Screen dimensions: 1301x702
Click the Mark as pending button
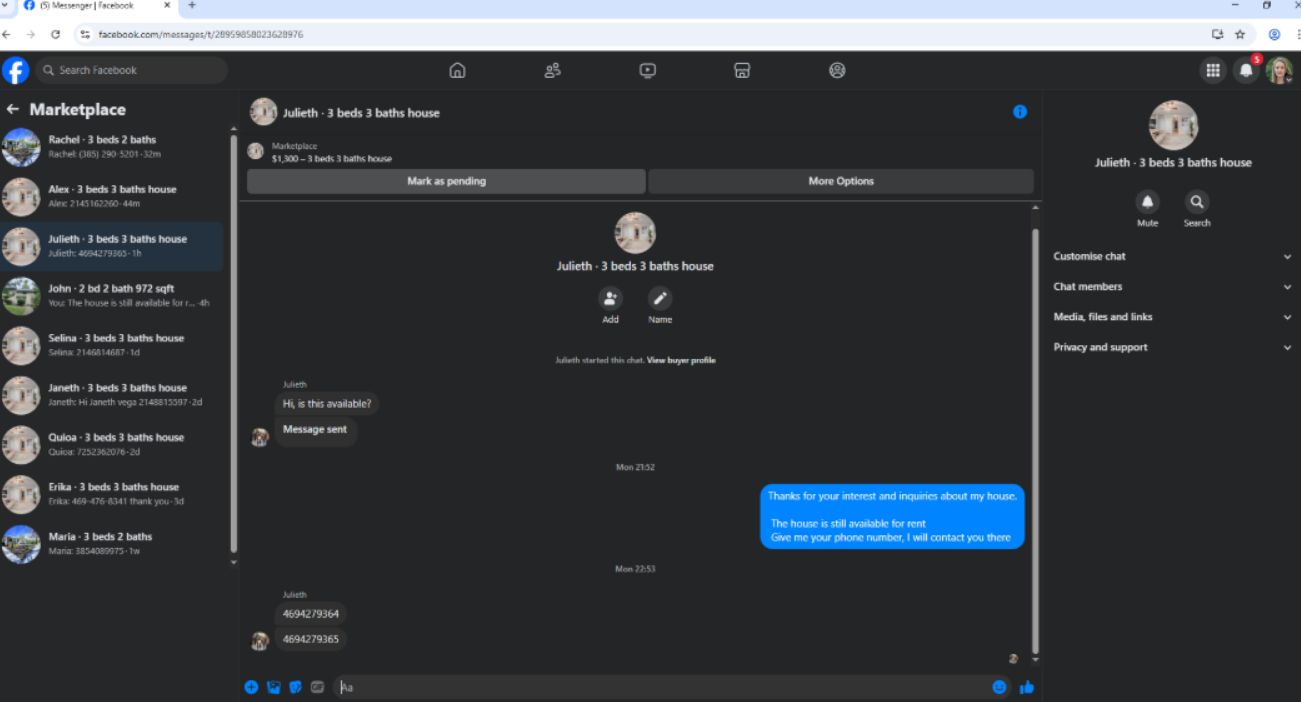tap(446, 181)
